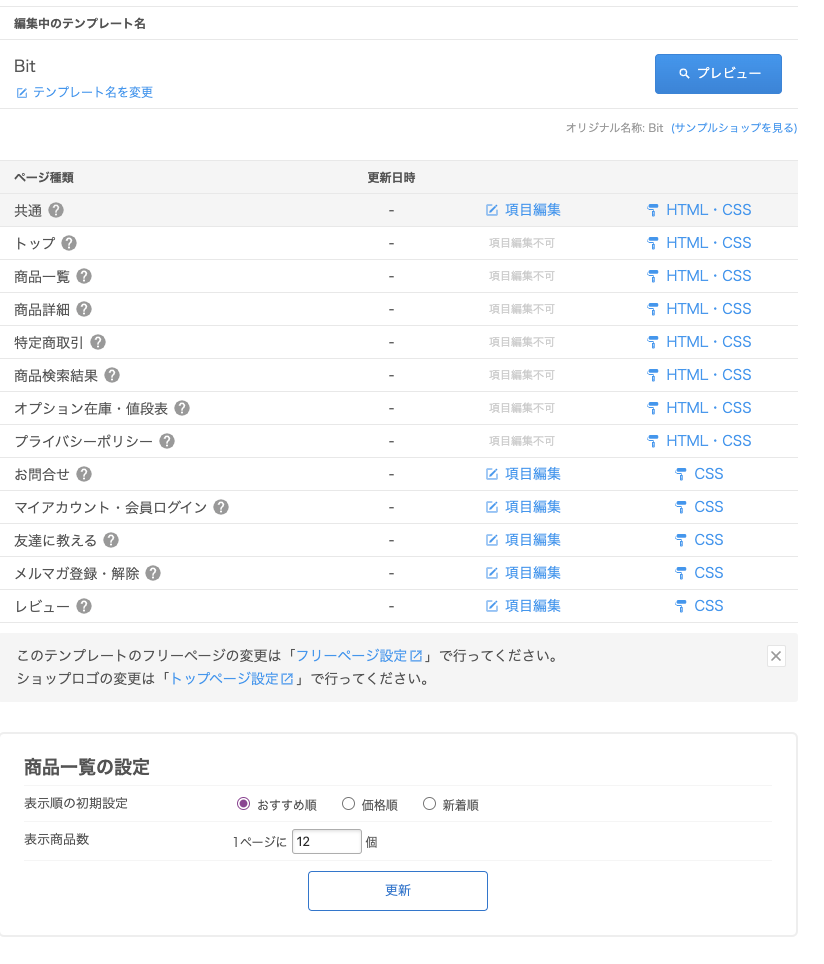Click the 更新日時 column header
This screenshot has width=824, height=964.
[391, 178]
